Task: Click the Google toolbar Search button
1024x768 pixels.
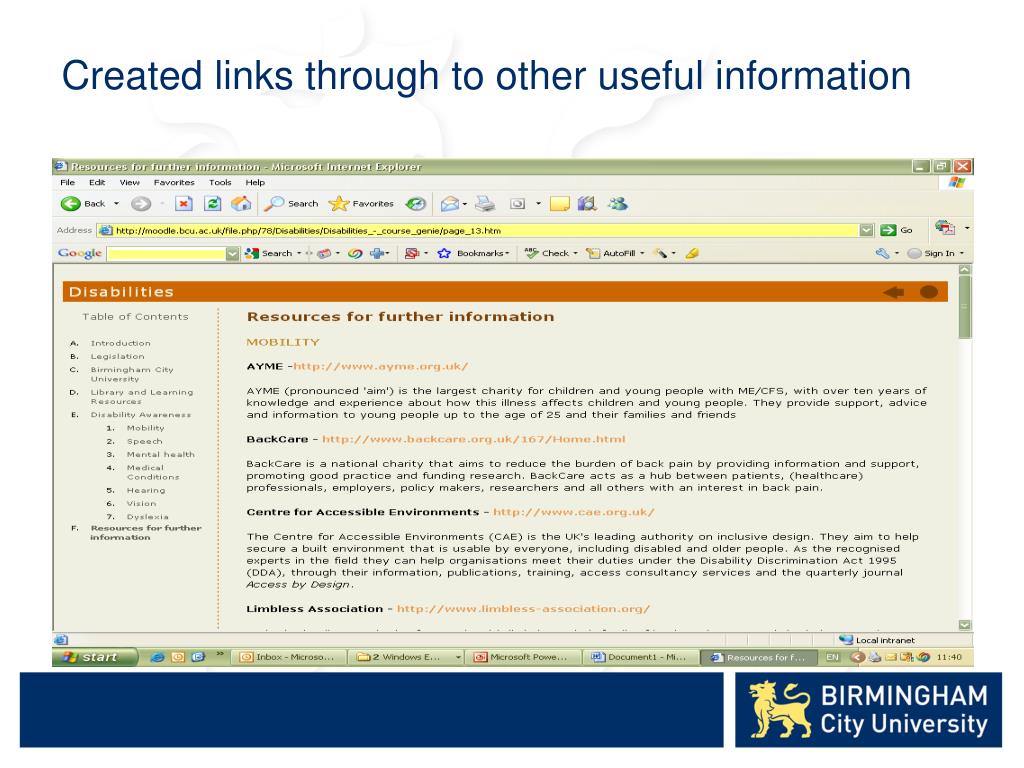Action: coord(268,253)
